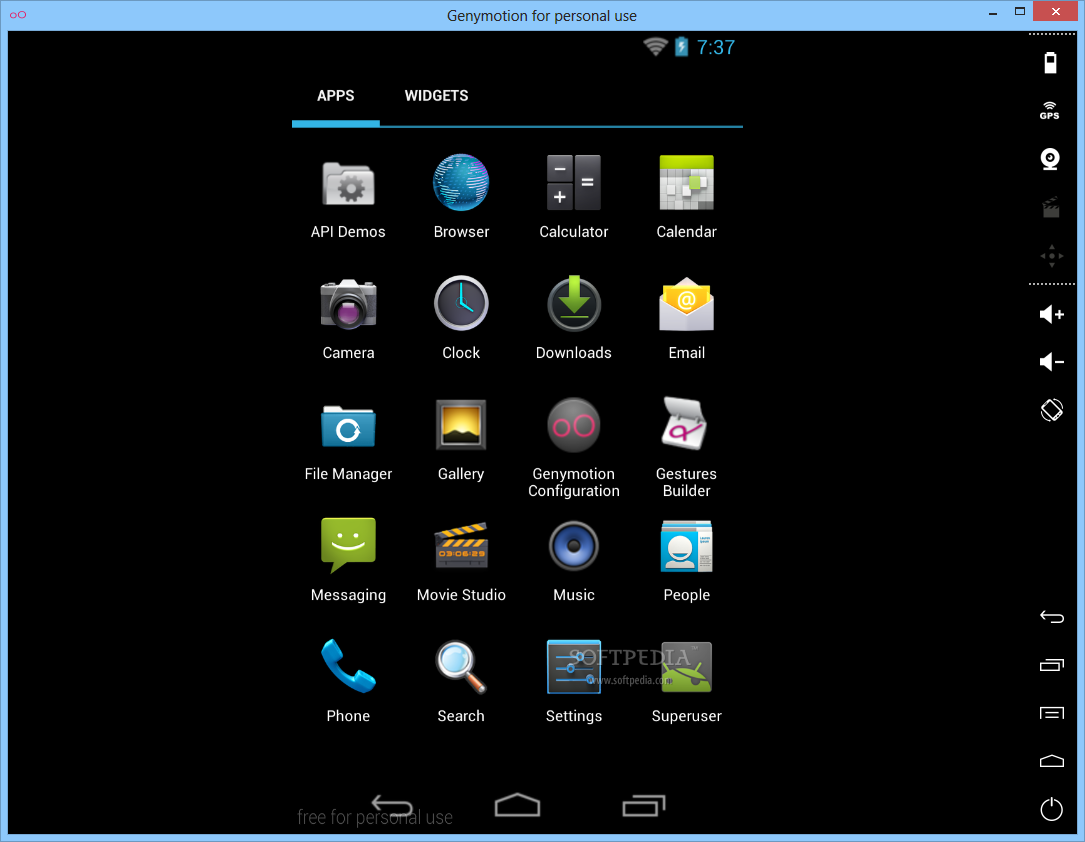Image resolution: width=1085 pixels, height=842 pixels.
Task: Click the 7:37 clock in status bar
Action: click(x=715, y=47)
